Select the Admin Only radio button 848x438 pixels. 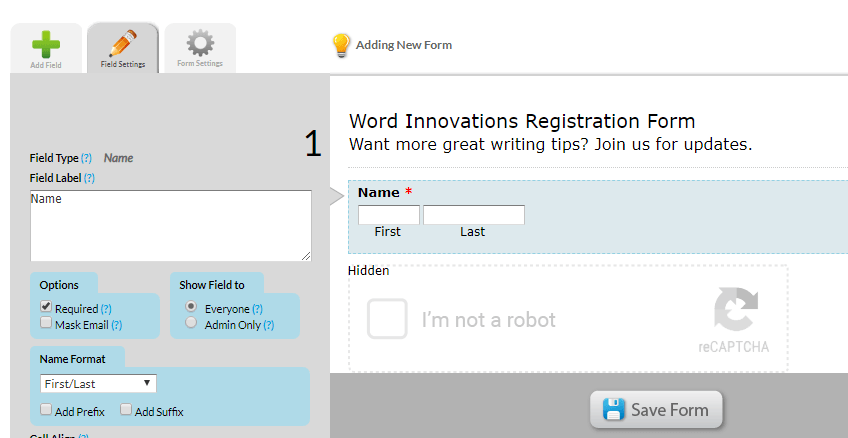click(x=191, y=323)
